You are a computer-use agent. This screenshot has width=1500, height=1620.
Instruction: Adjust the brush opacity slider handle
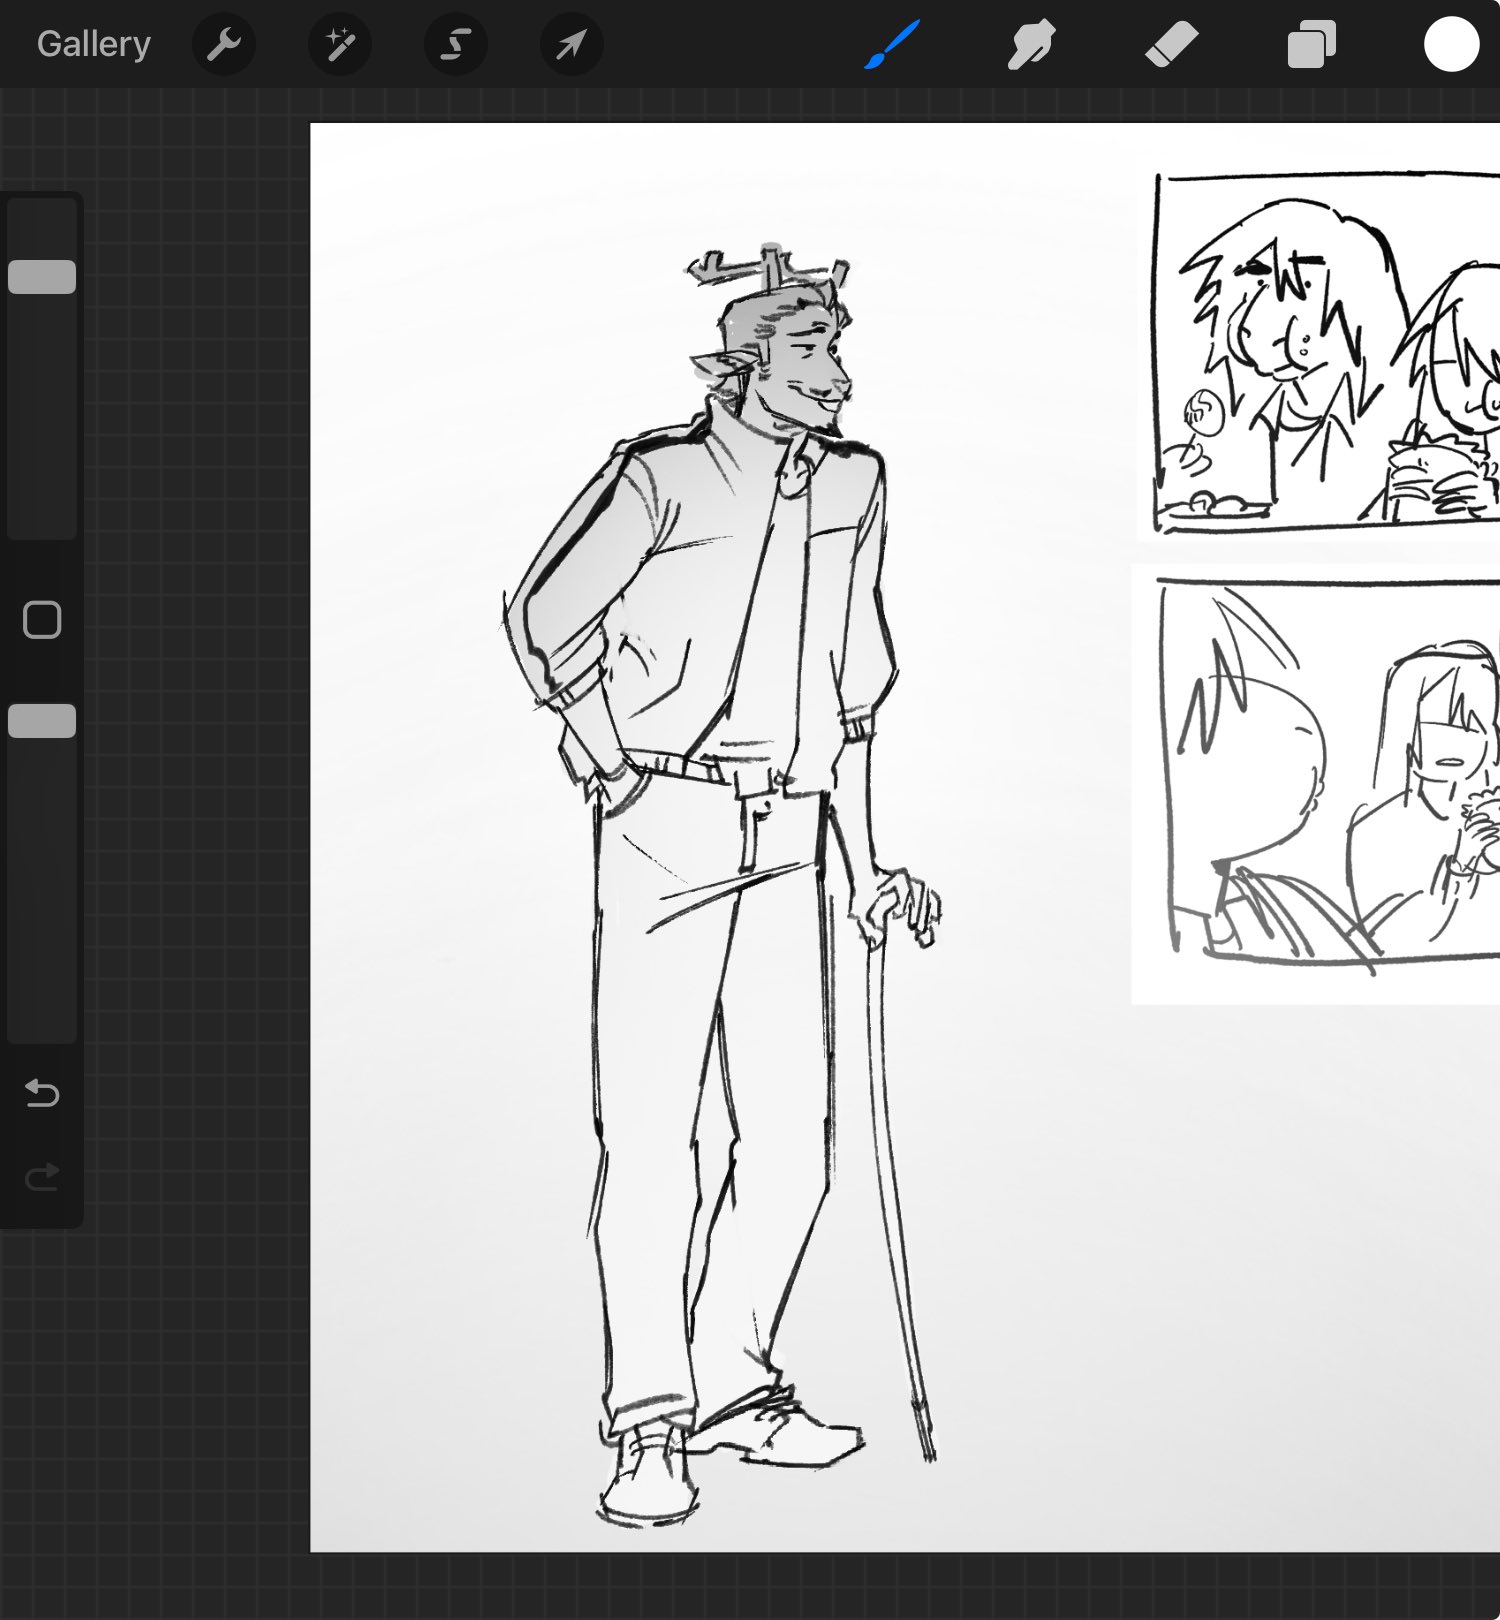[42, 721]
